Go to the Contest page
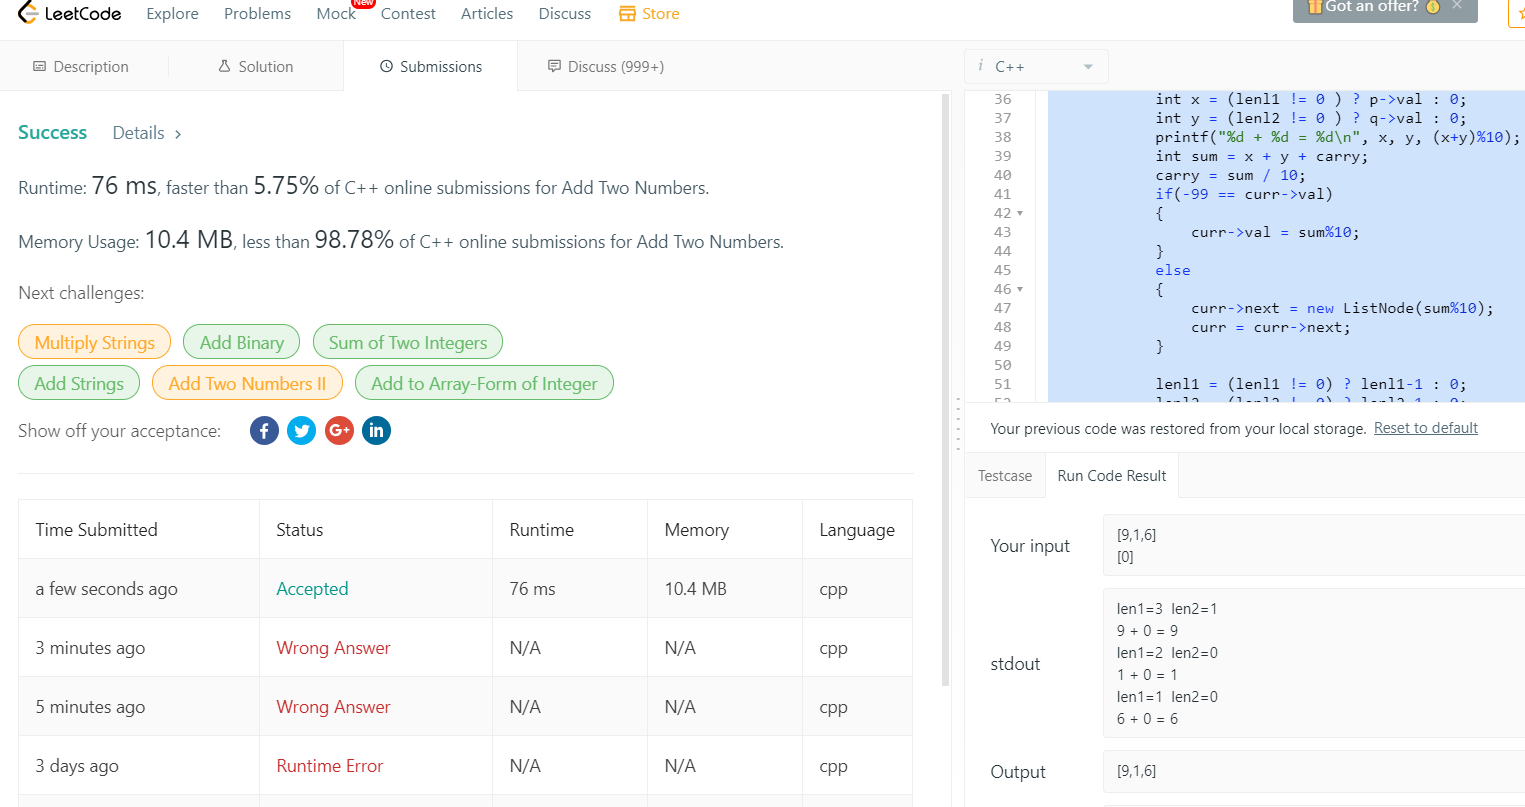The image size is (1525, 807). point(408,14)
